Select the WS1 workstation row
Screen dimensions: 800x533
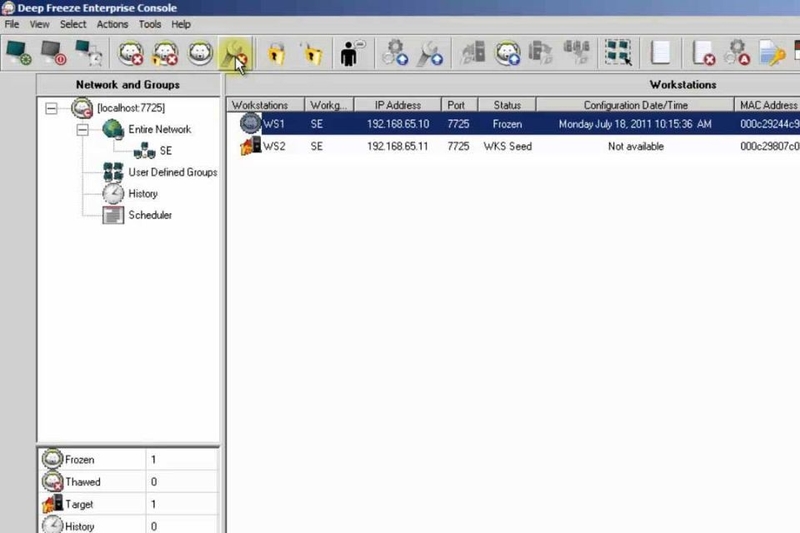tap(513, 124)
